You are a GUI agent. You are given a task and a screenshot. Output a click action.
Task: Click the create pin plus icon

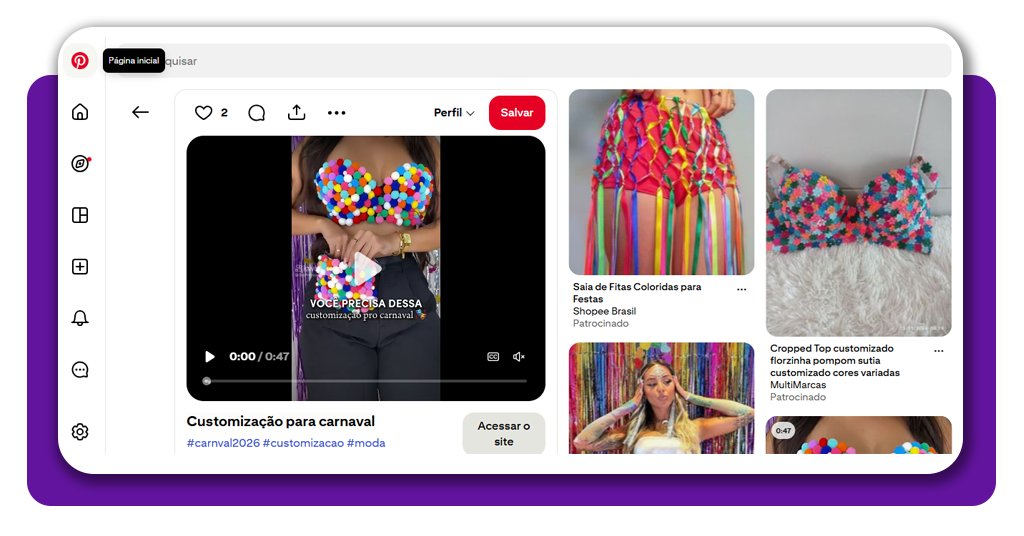click(80, 266)
